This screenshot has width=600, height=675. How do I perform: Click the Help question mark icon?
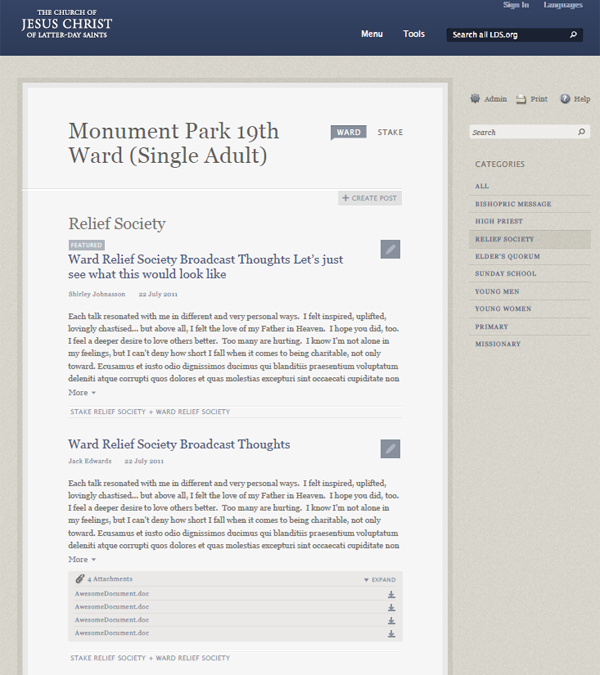565,99
